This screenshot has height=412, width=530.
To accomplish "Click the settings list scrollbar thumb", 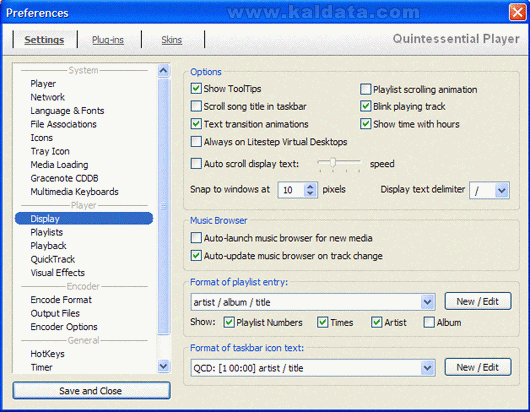I will click(164, 206).
